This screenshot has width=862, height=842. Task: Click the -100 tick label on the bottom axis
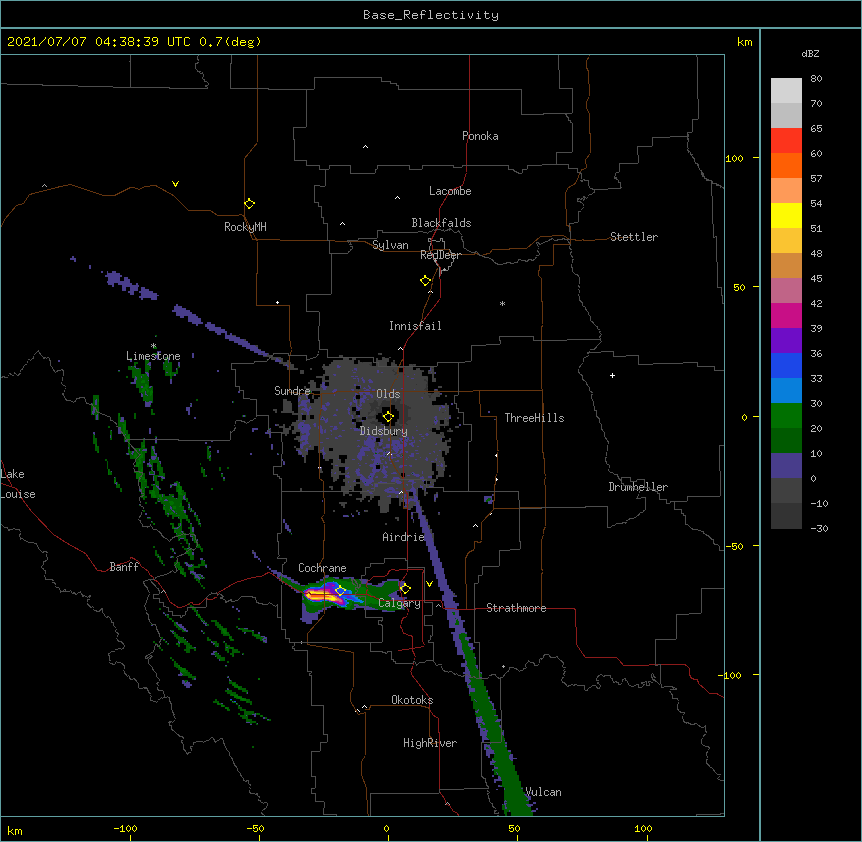[125, 828]
